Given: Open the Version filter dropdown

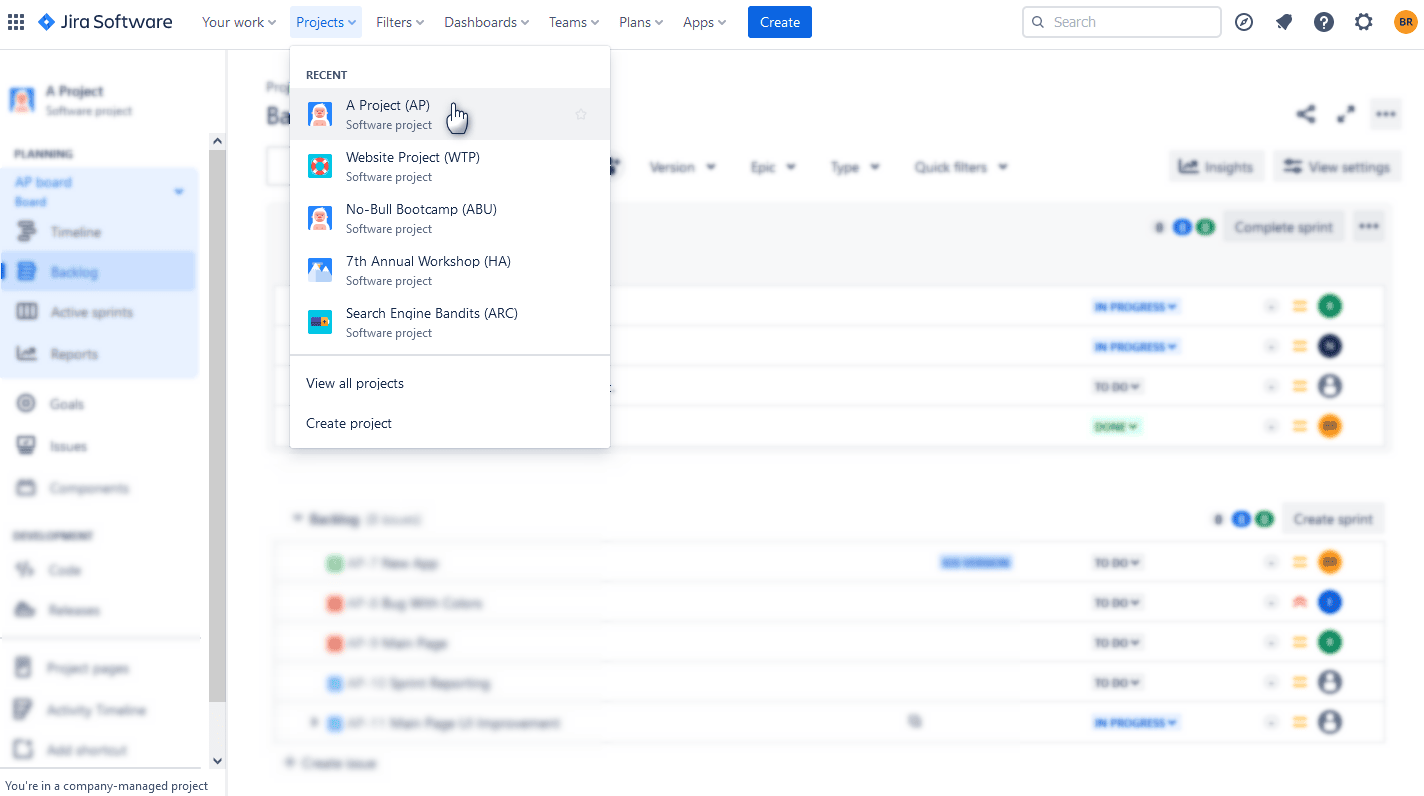Looking at the screenshot, I should pos(683,167).
